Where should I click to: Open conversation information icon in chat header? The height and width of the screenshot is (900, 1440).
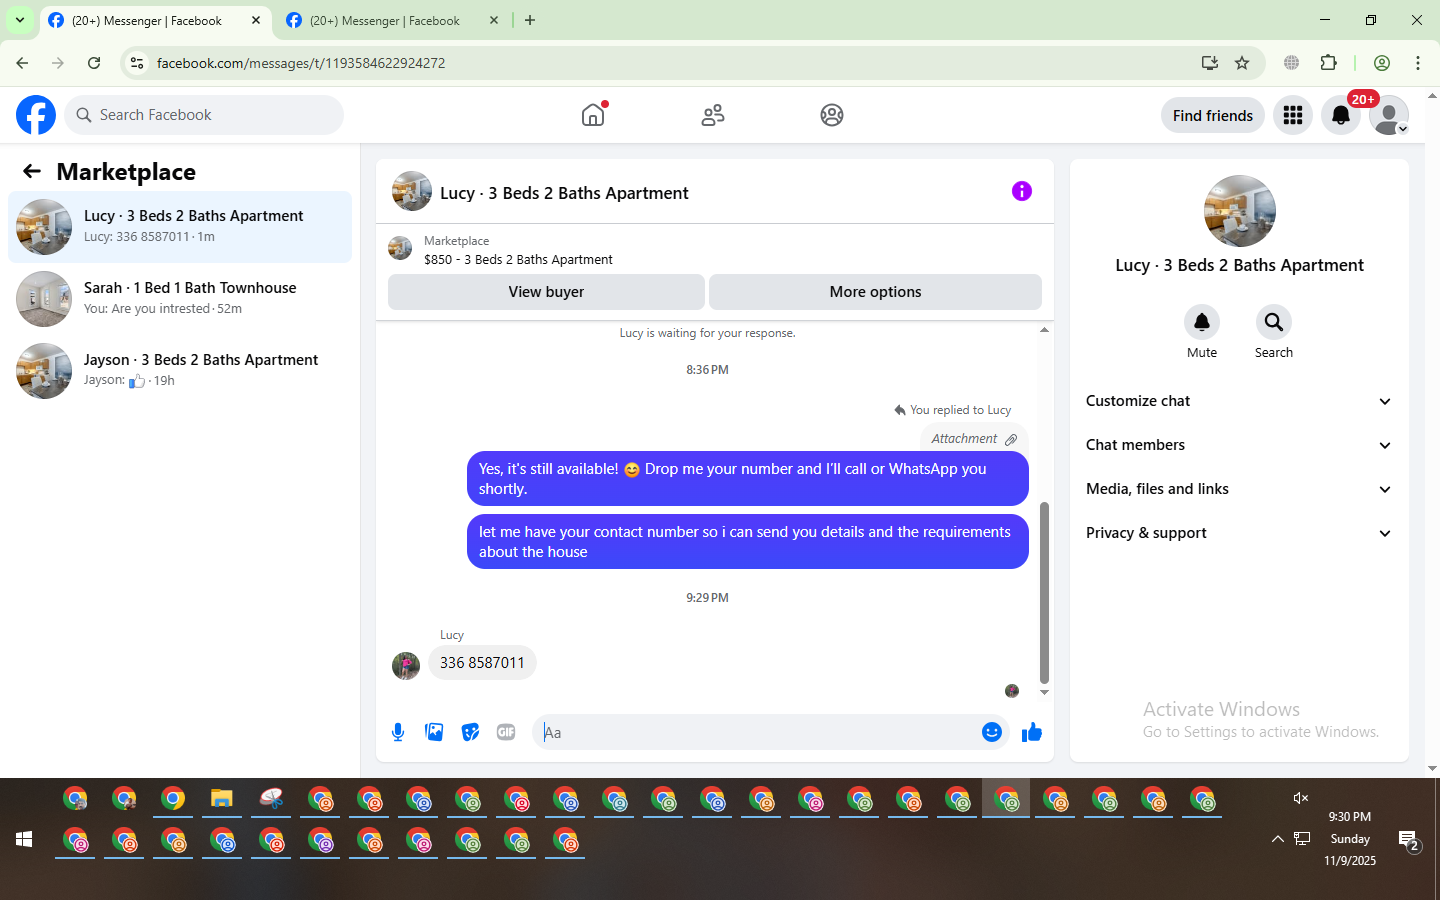(1021, 191)
